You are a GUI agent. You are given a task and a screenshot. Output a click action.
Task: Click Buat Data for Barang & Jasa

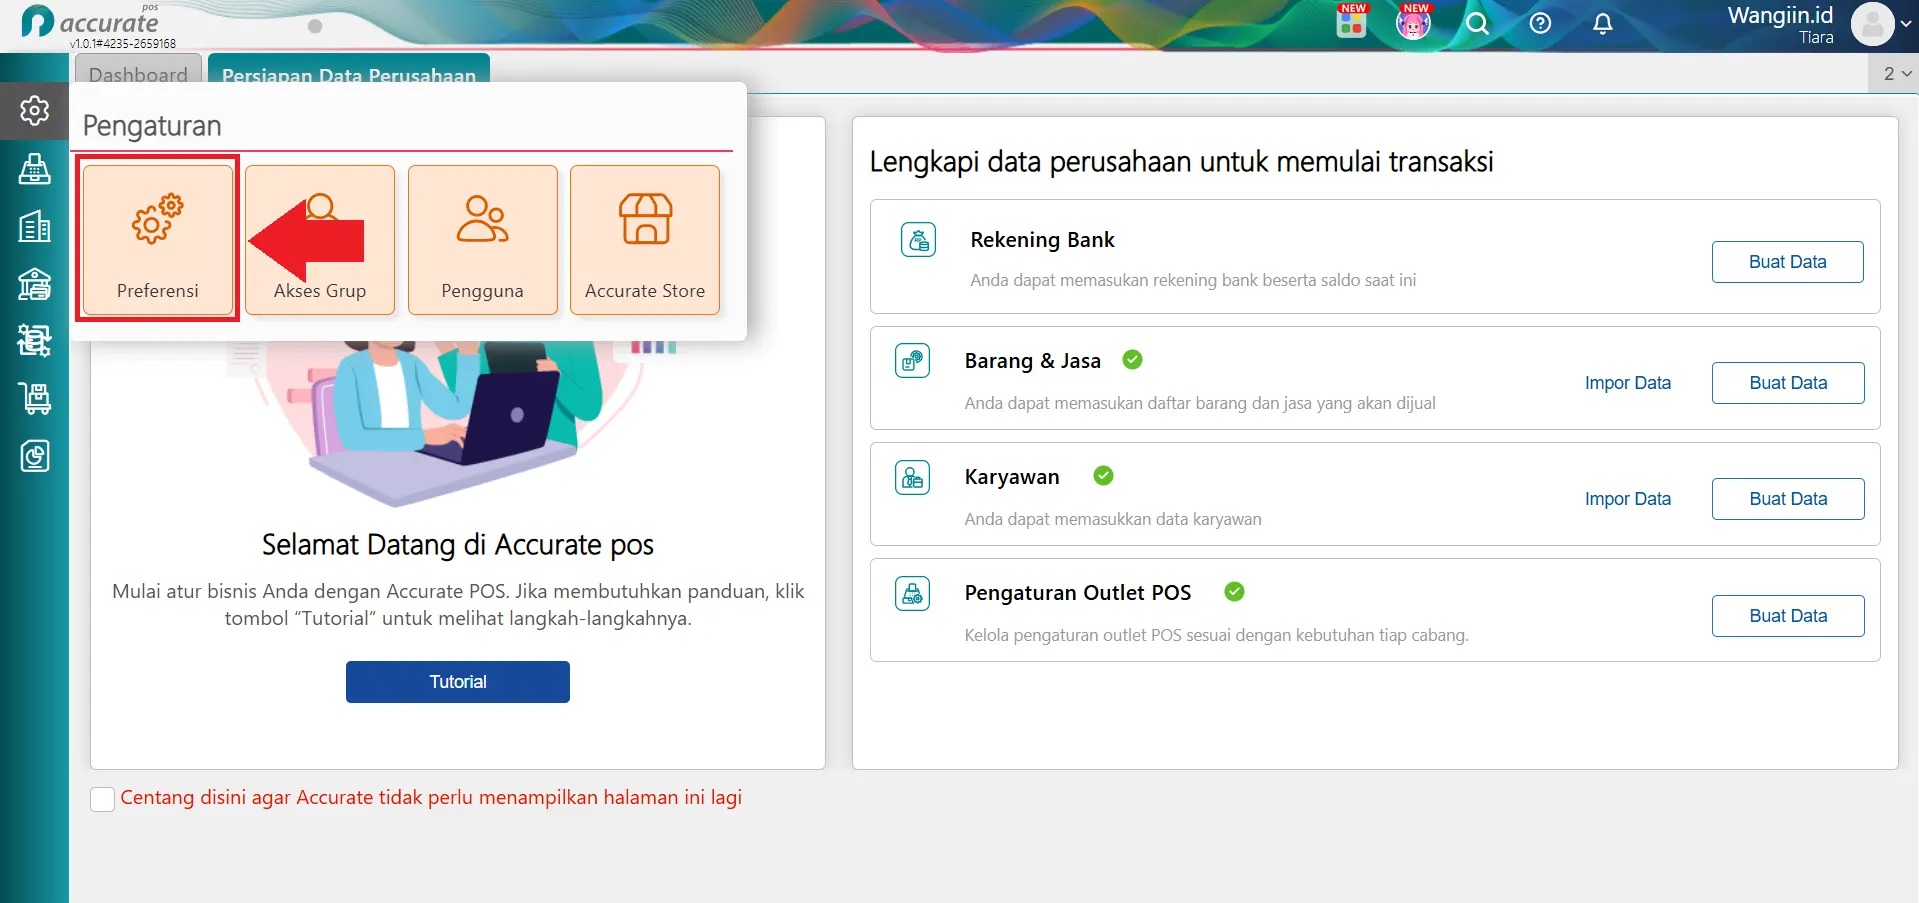(x=1788, y=383)
